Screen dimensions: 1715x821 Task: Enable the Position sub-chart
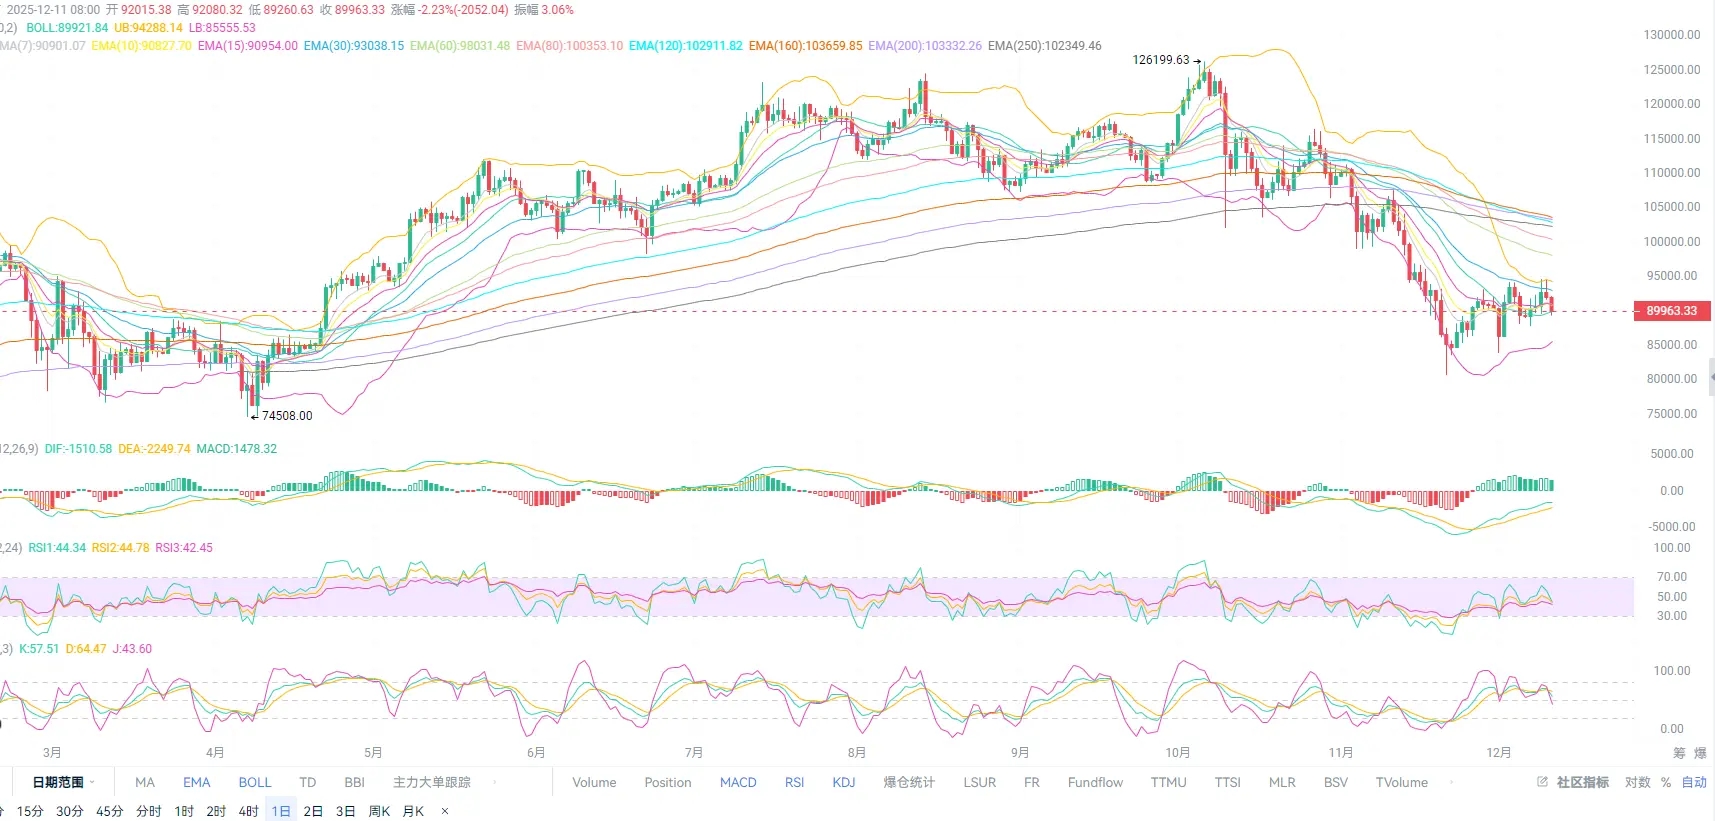point(668,782)
